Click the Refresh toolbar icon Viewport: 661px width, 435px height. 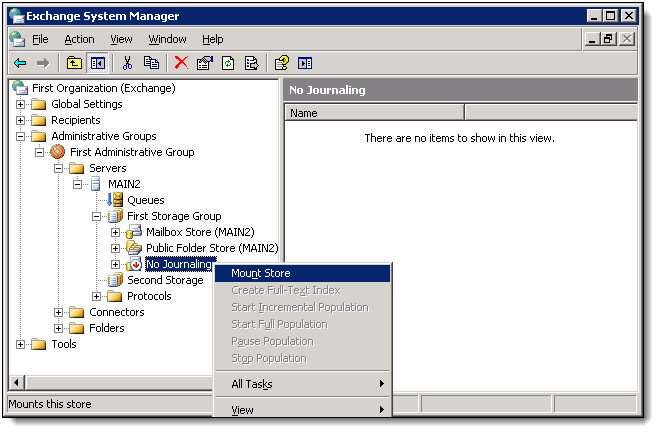pos(228,64)
